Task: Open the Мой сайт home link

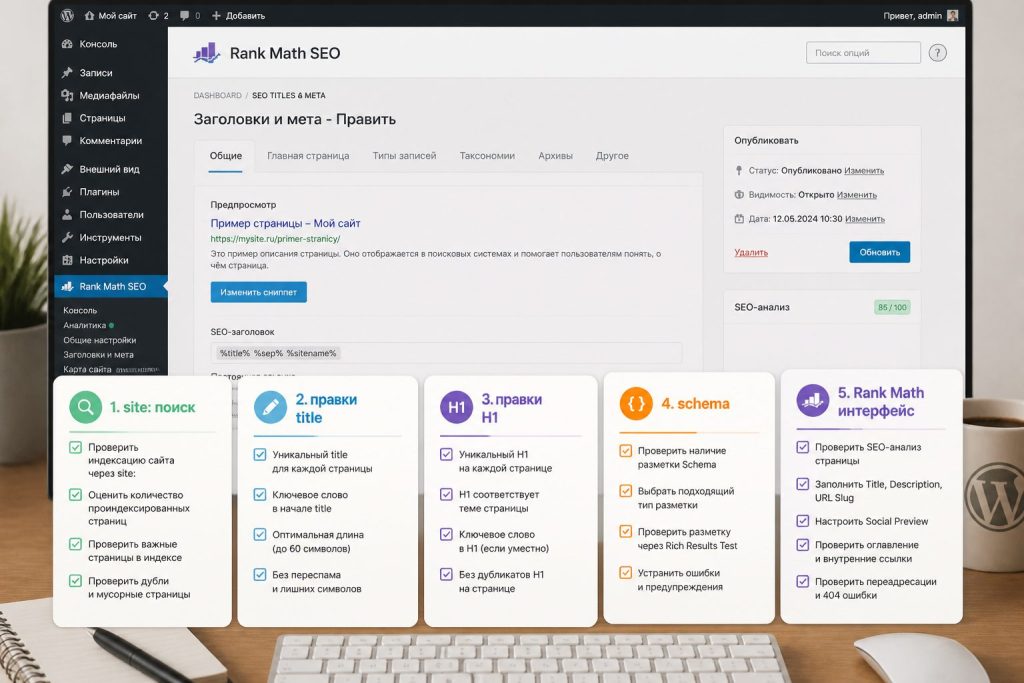Action: point(110,16)
